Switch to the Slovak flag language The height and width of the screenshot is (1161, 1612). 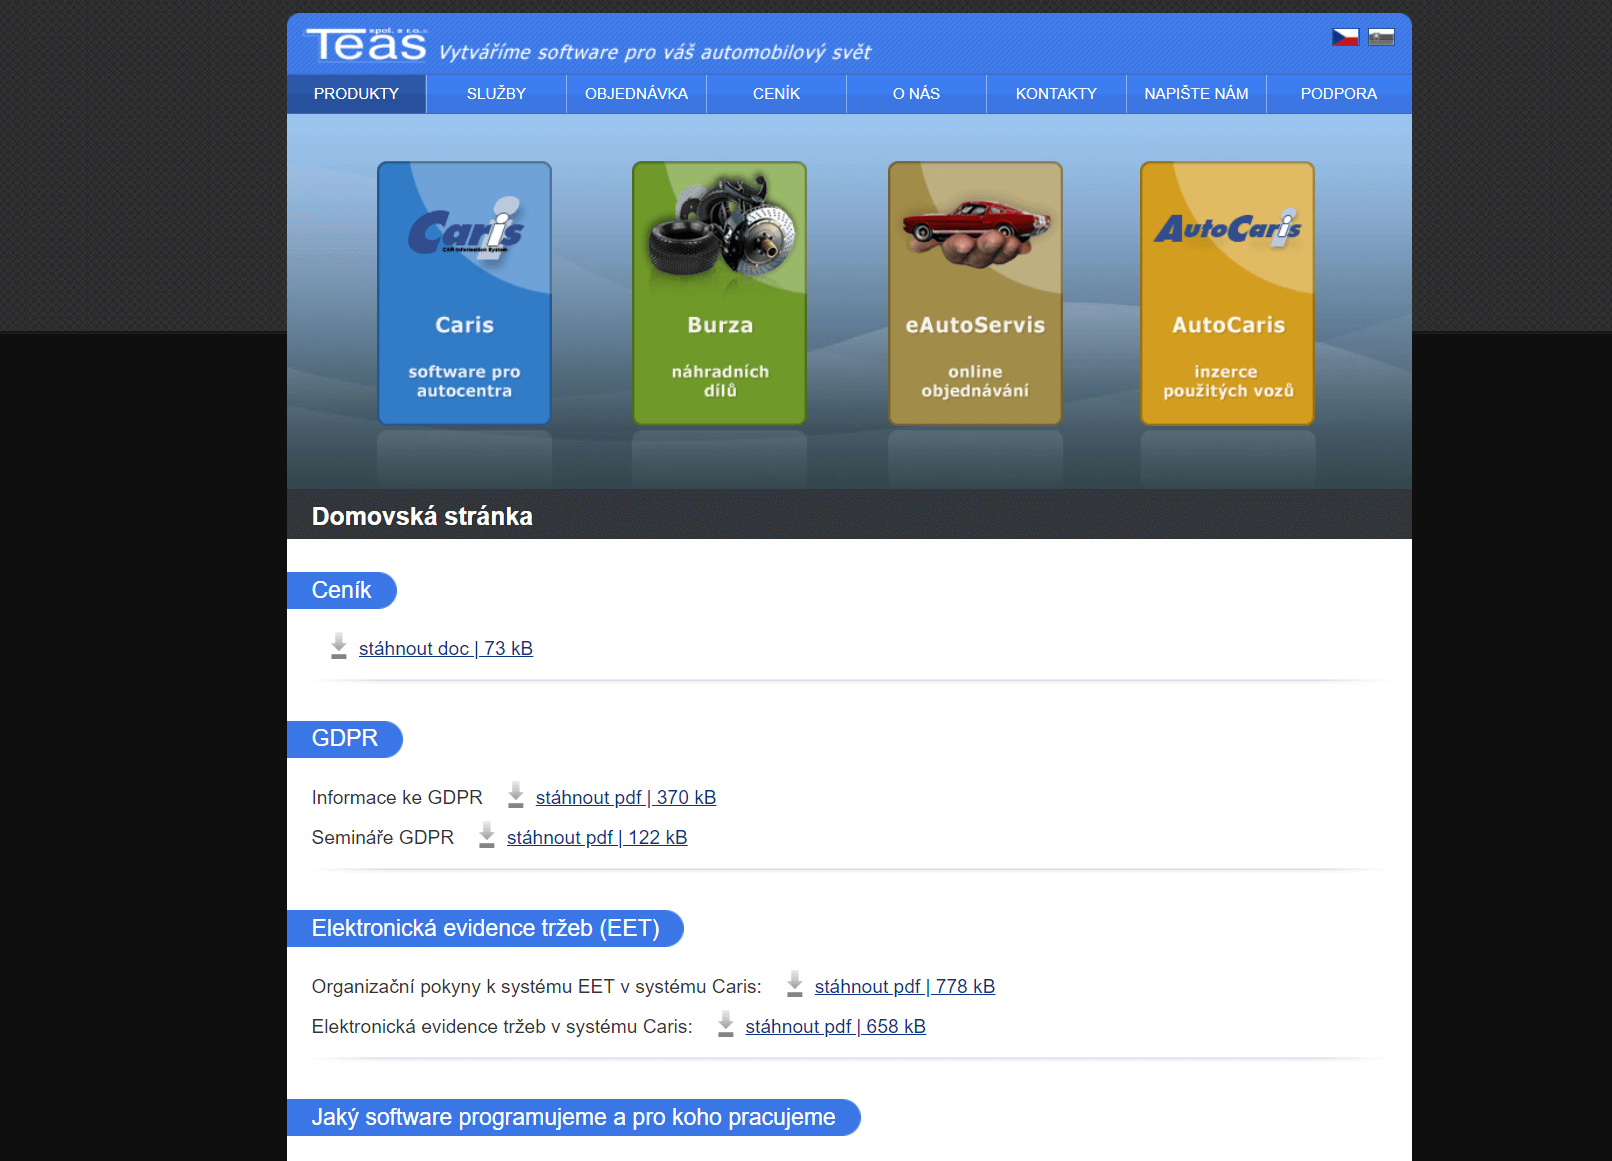point(1381,37)
